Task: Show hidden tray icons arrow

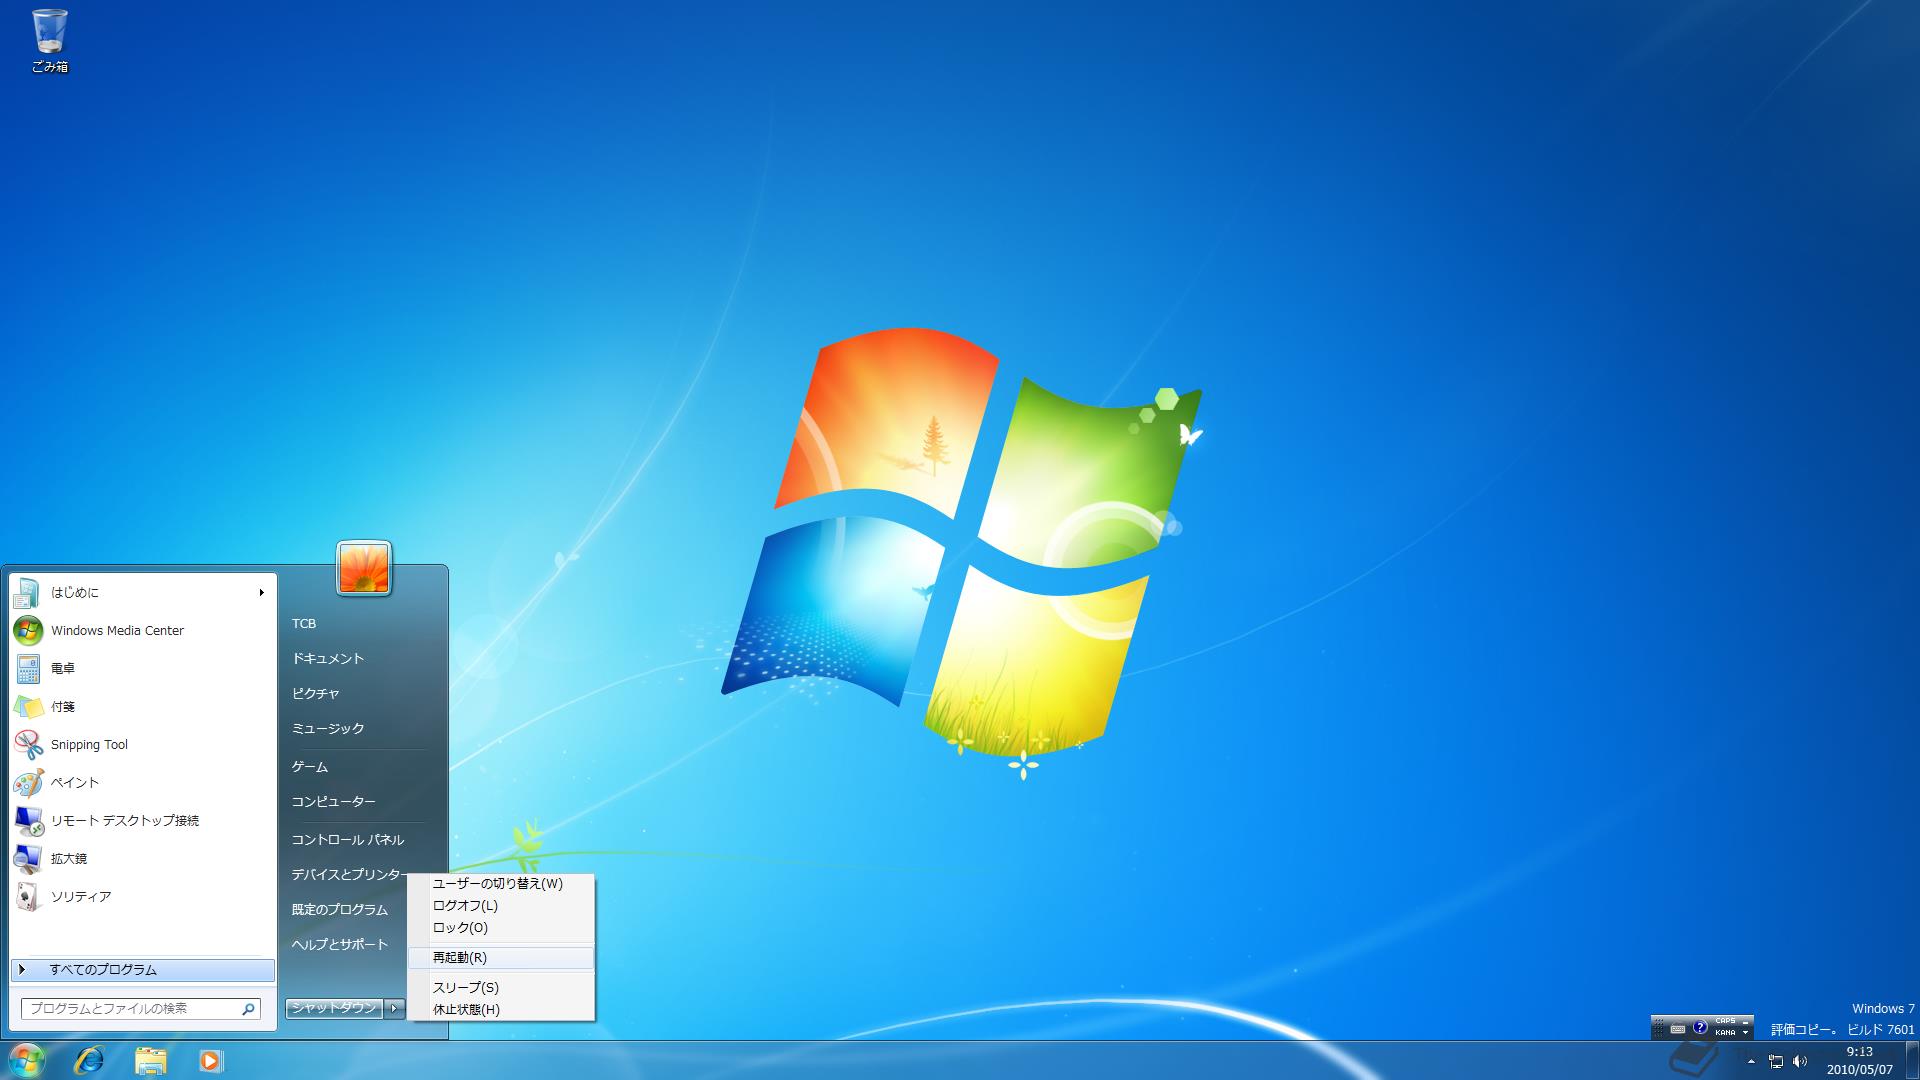Action: 1751,1061
